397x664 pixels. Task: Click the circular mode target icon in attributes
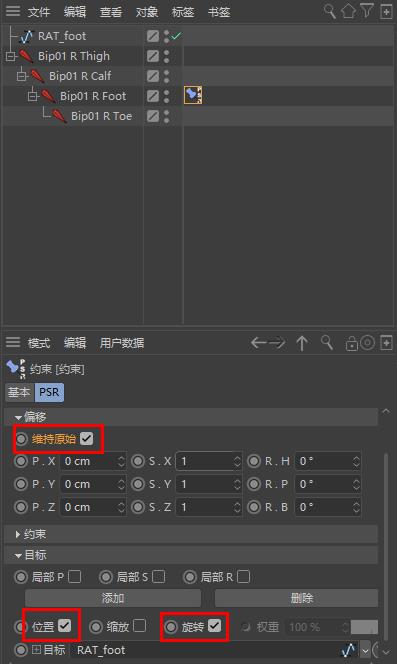pyautogui.click(x=367, y=343)
